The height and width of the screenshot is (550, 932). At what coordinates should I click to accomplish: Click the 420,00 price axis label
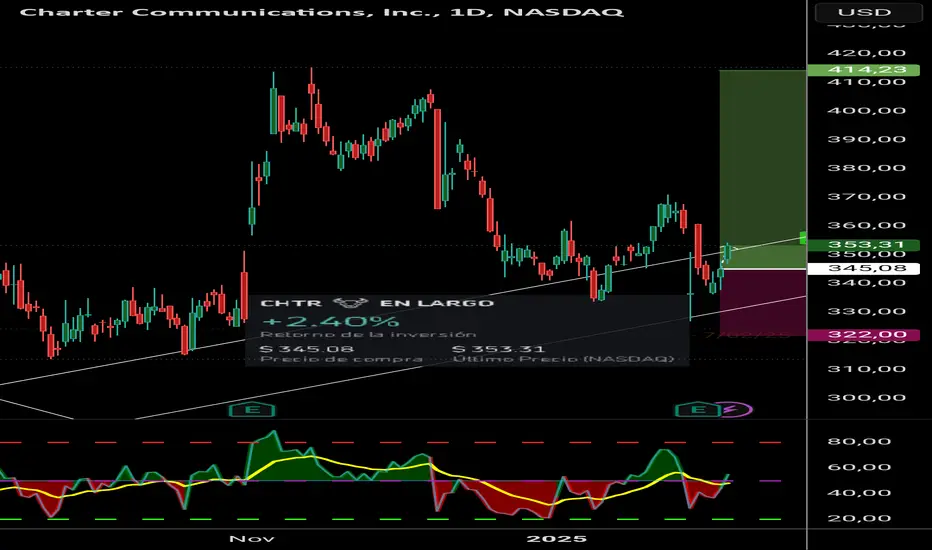pyautogui.click(x=867, y=53)
